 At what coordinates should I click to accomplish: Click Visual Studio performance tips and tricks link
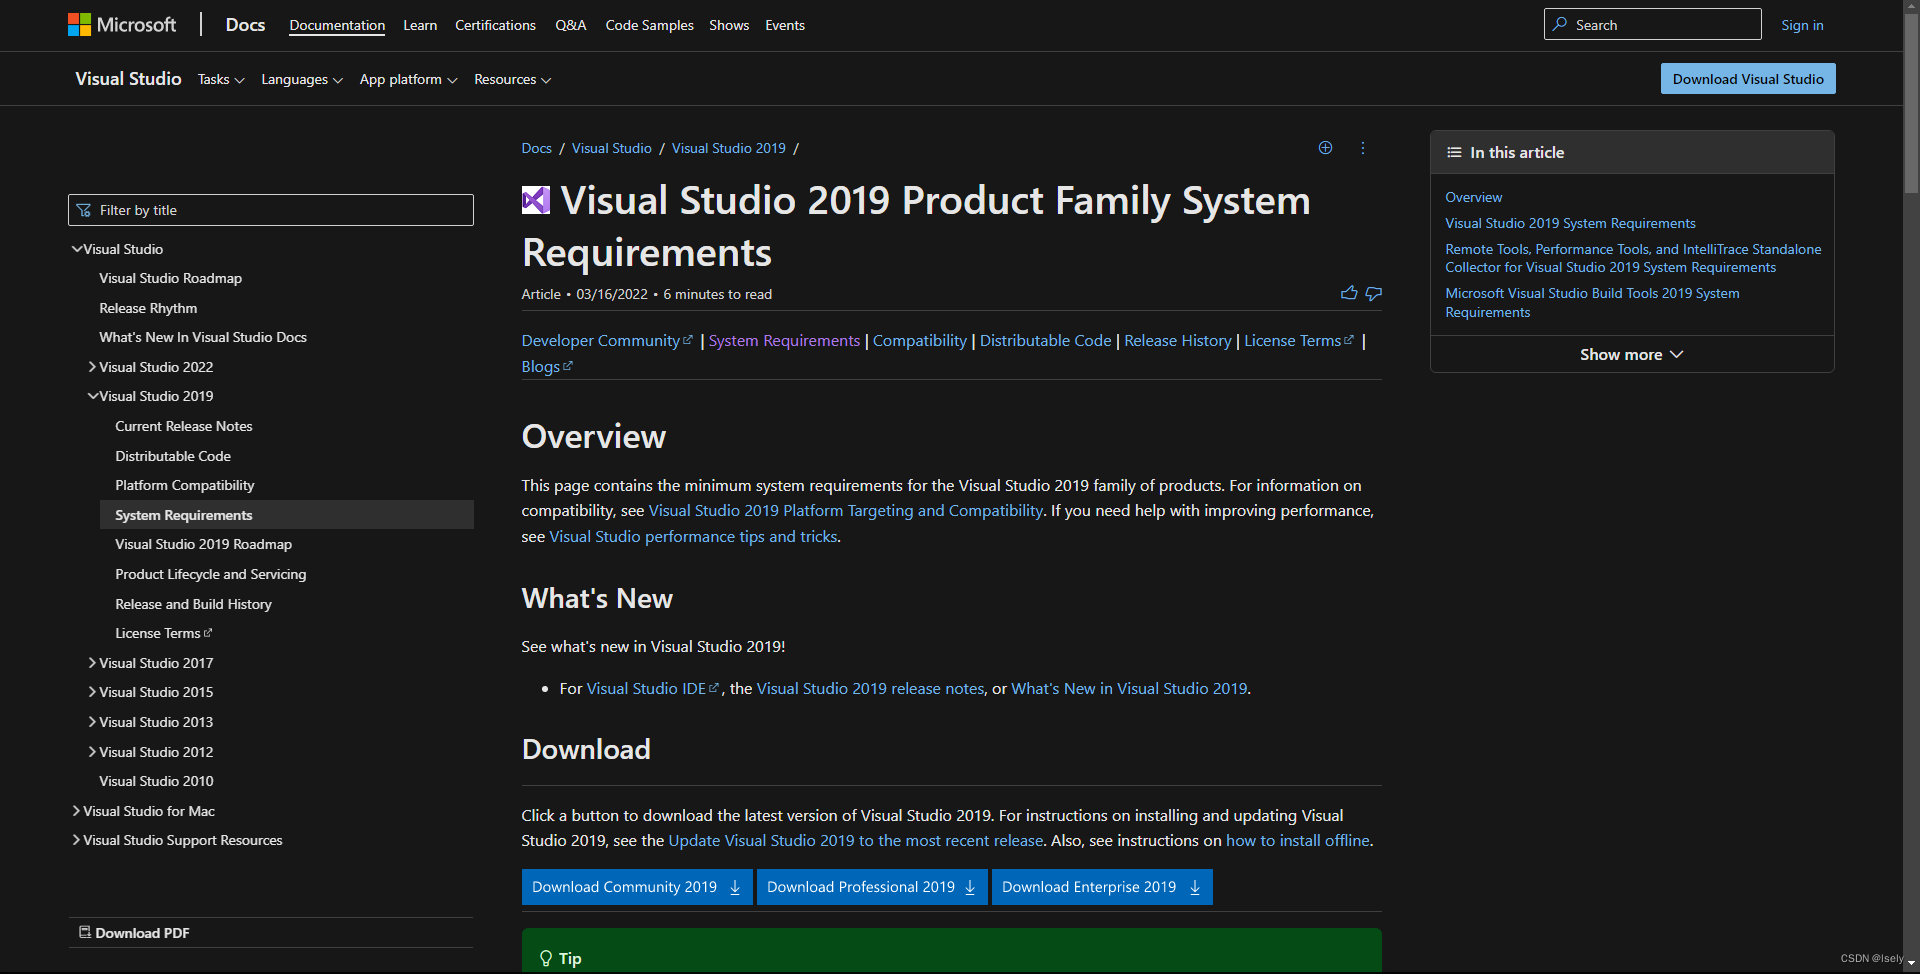[x=694, y=536]
